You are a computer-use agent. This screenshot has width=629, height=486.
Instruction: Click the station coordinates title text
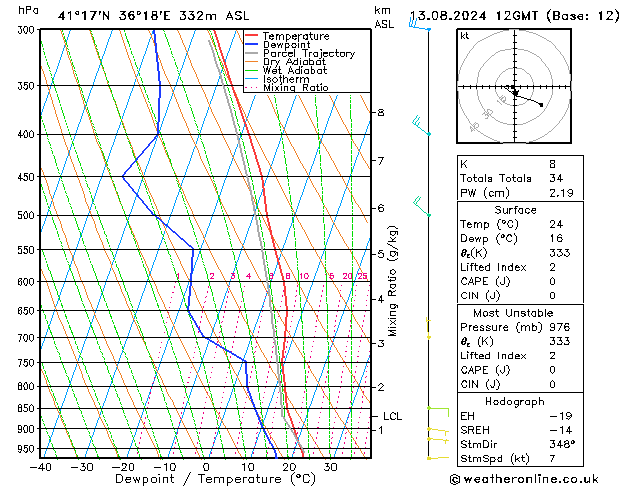[154, 16]
